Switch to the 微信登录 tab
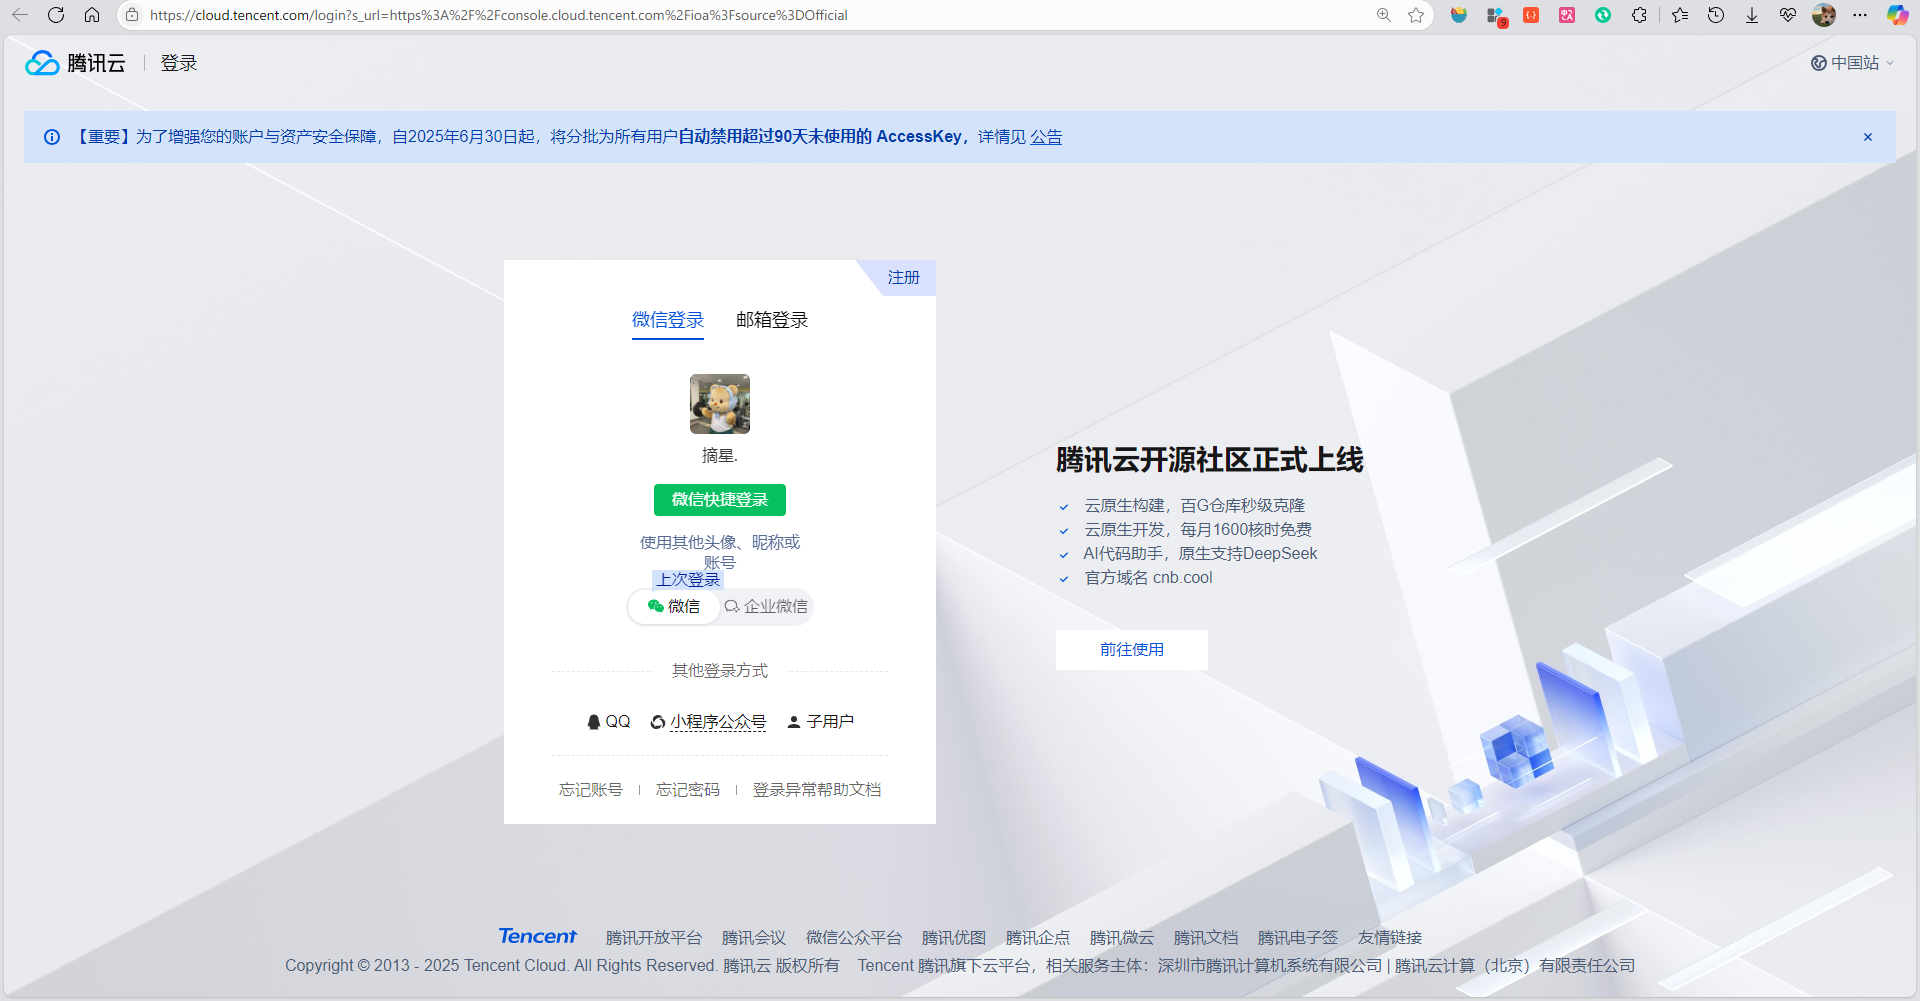1920x1001 pixels. (x=667, y=319)
